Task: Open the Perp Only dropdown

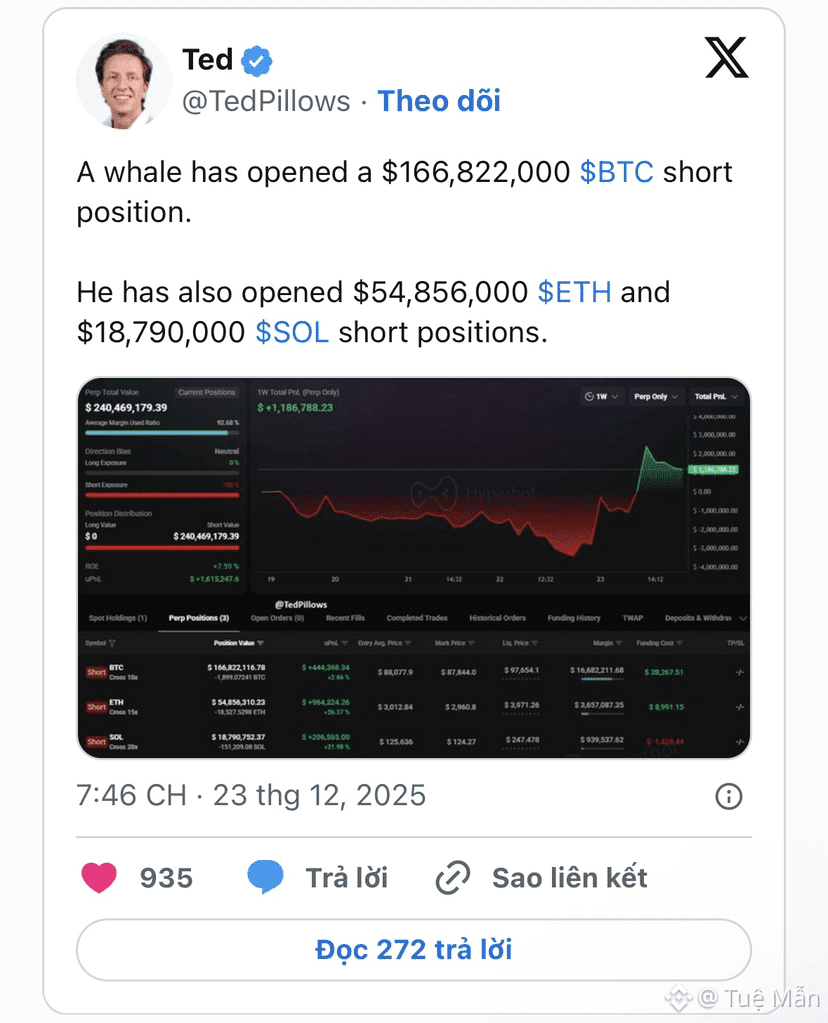Action: (x=656, y=396)
